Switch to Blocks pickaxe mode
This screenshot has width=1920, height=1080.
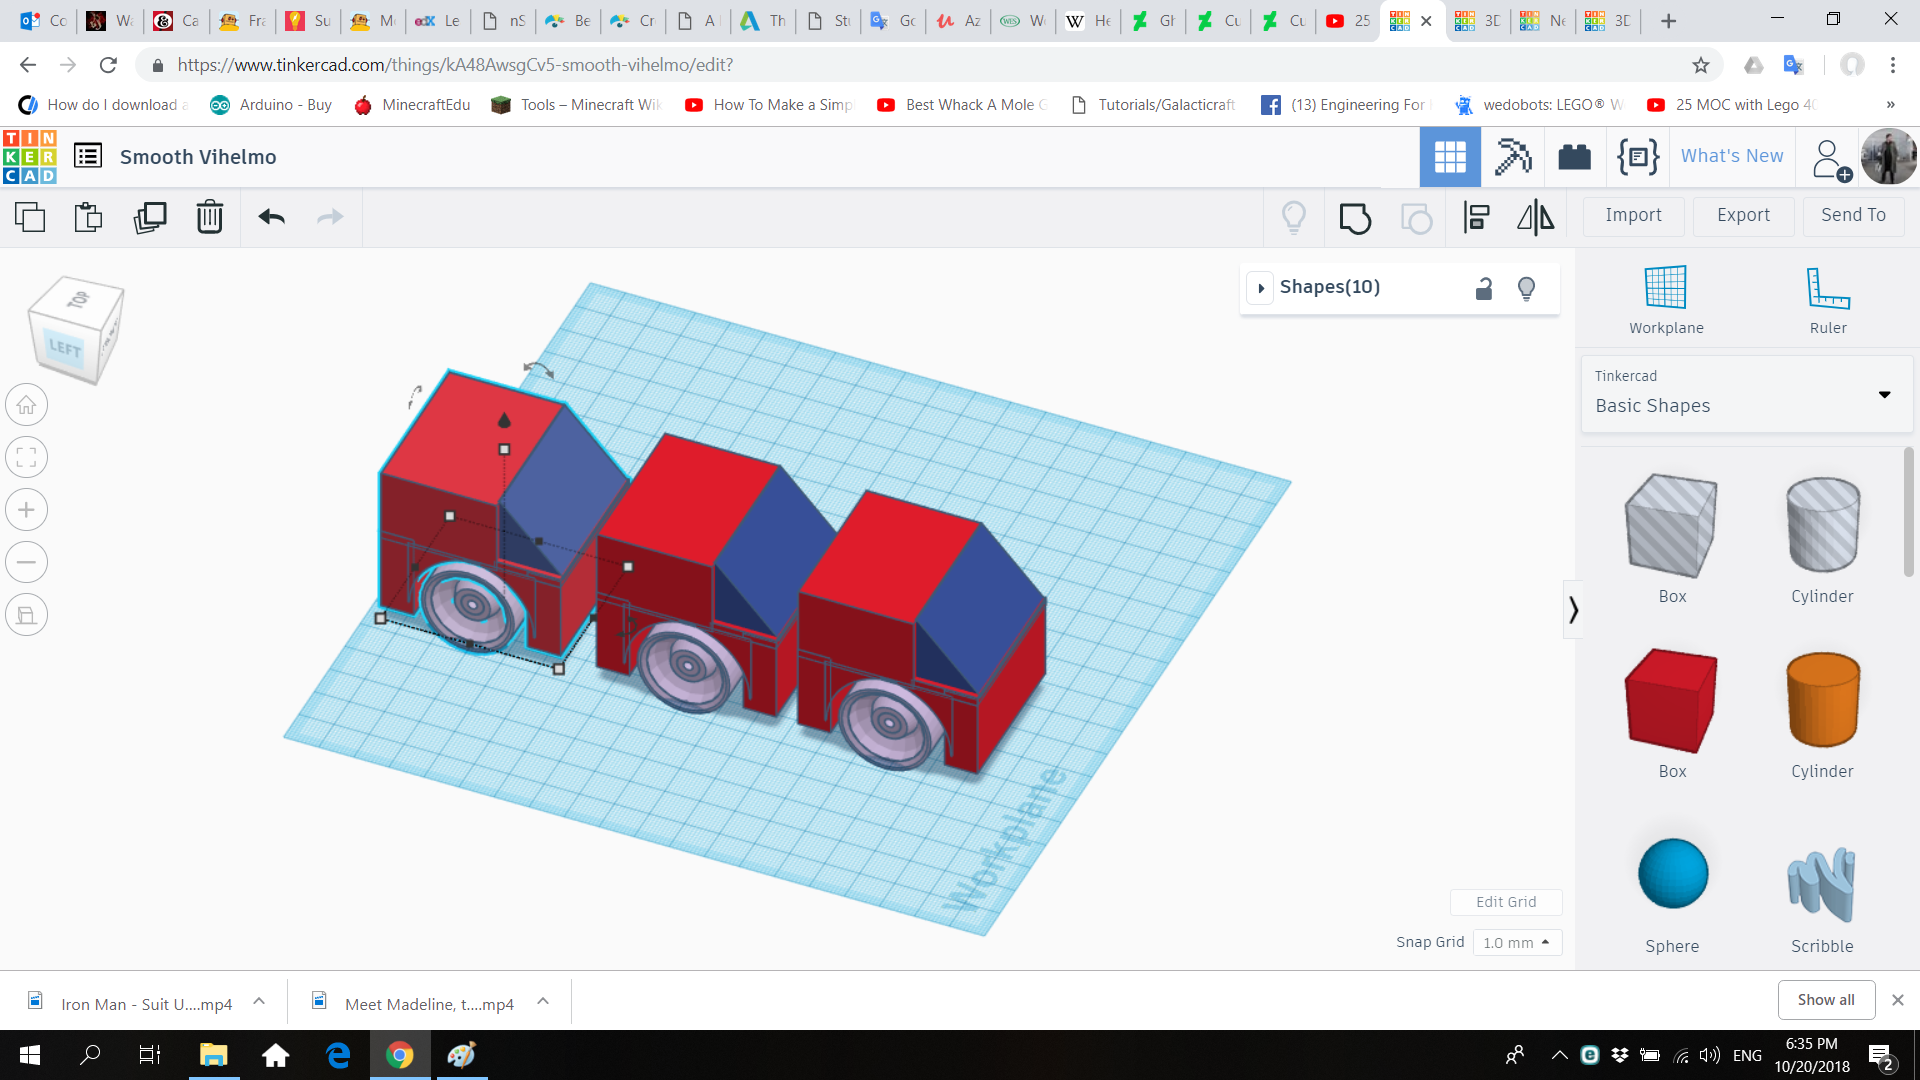pyautogui.click(x=1512, y=157)
